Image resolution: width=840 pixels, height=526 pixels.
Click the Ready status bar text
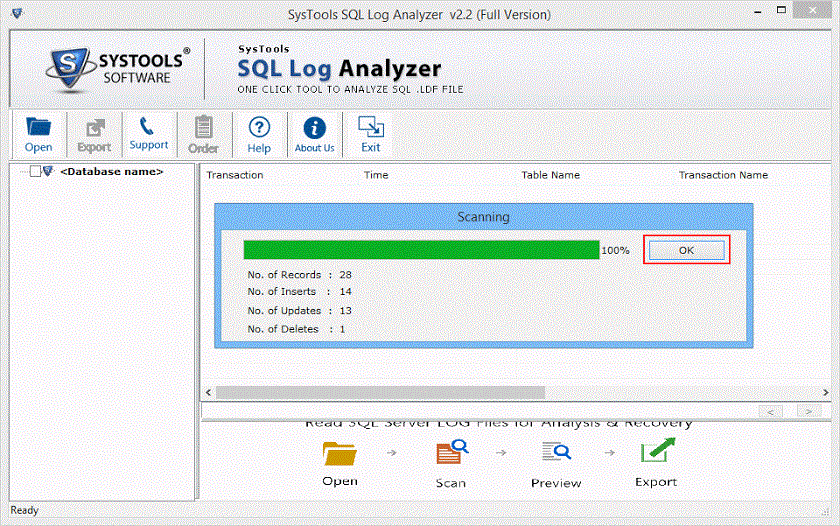pos(25,510)
